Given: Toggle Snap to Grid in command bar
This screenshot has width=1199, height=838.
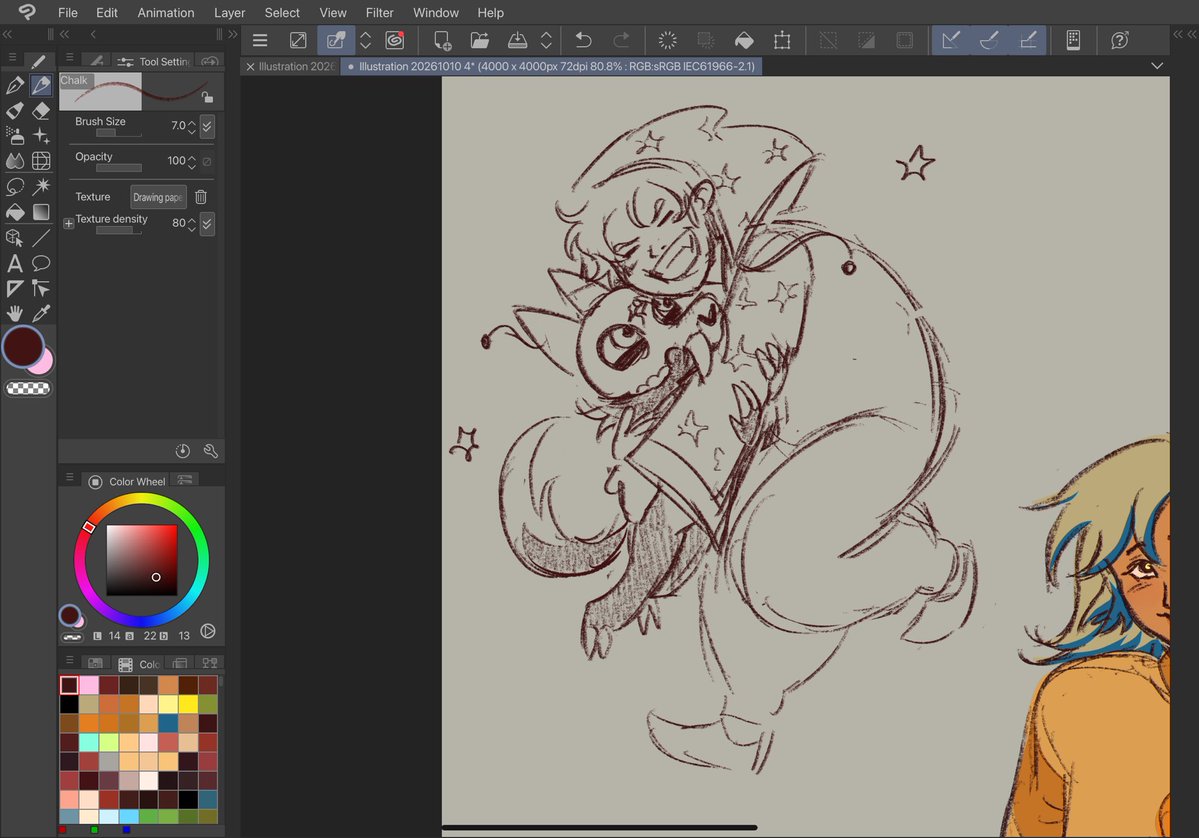Looking at the screenshot, I should [1028, 41].
